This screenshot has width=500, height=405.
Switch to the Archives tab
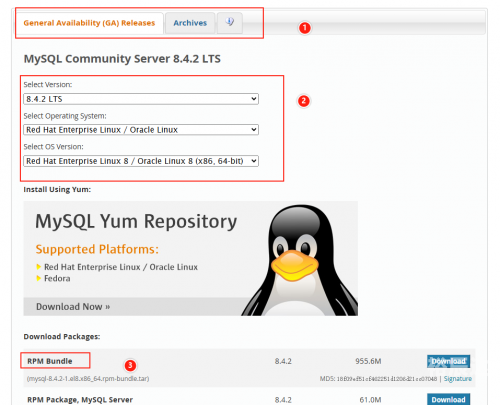pos(190,23)
